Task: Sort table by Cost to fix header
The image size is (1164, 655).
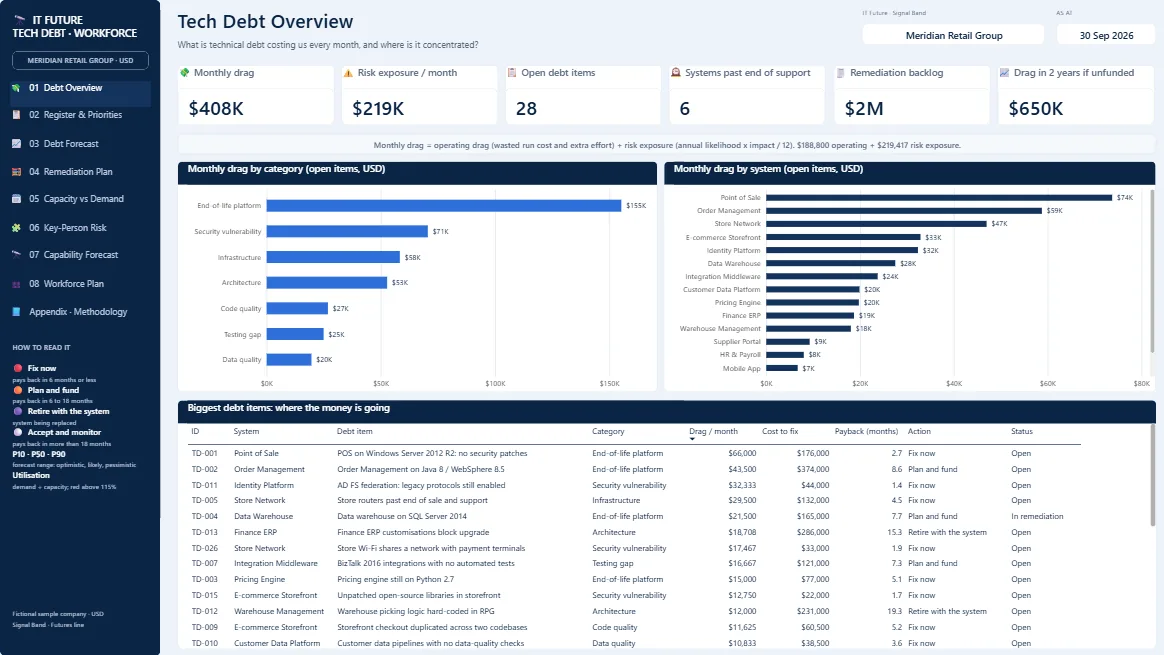Action: 779,431
